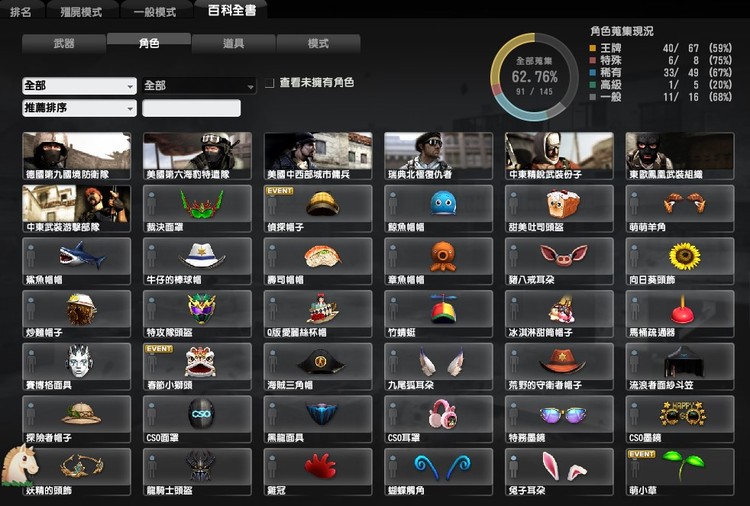Open the dark 全部 category dropdown
This screenshot has height=506, width=750.
click(x=199, y=86)
